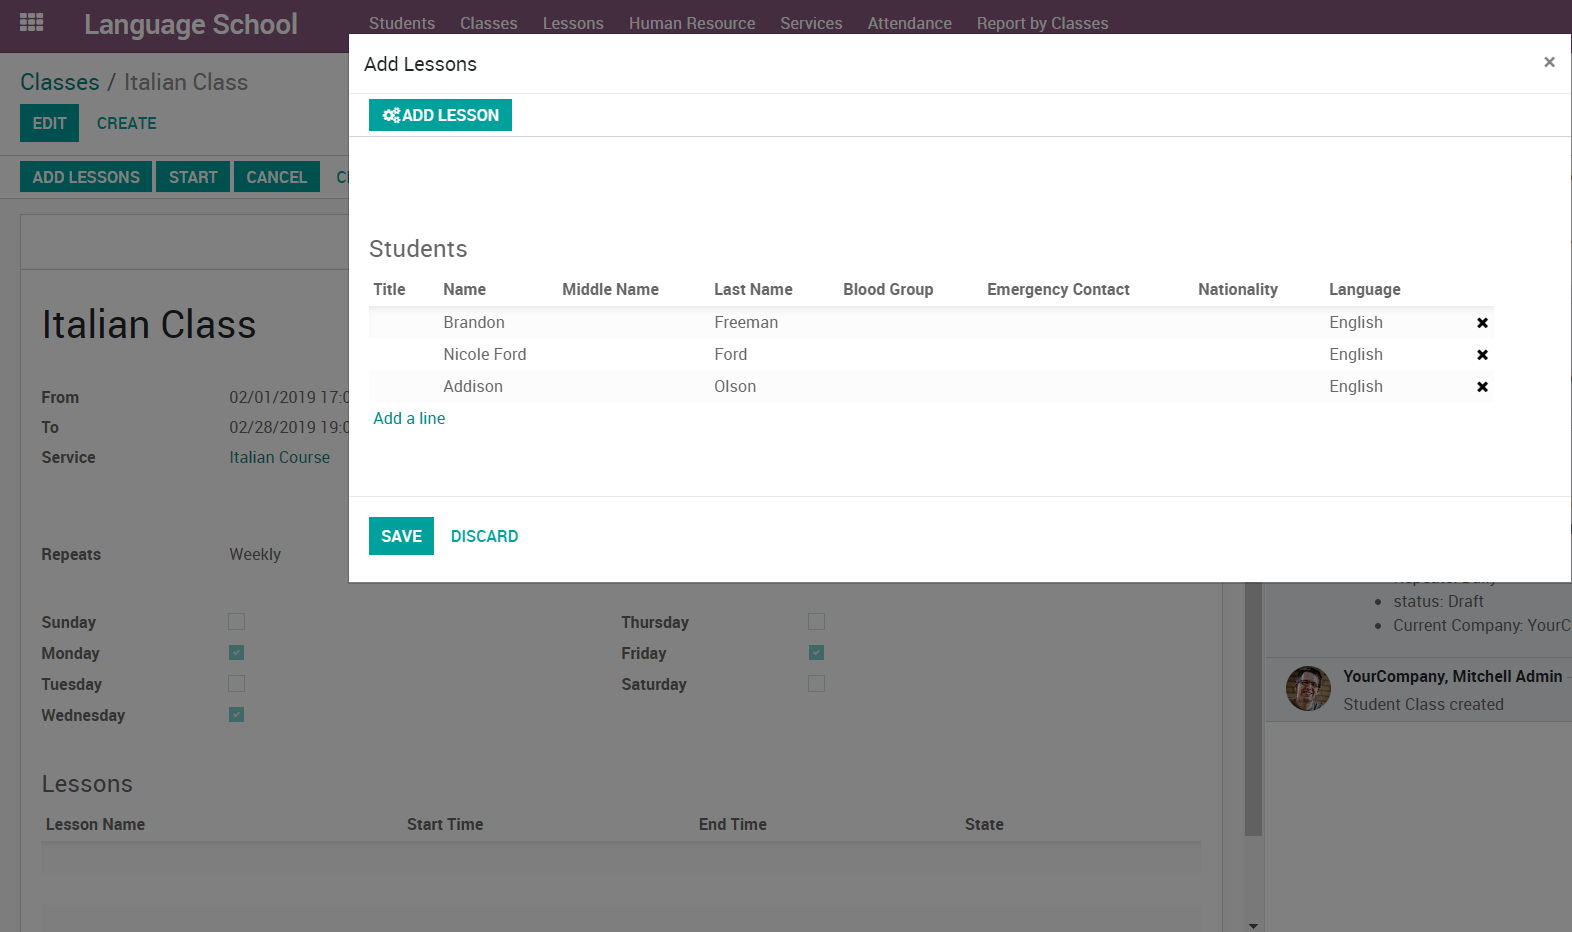Save the Add Lessons form
The width and height of the screenshot is (1572, 932).
tap(401, 536)
